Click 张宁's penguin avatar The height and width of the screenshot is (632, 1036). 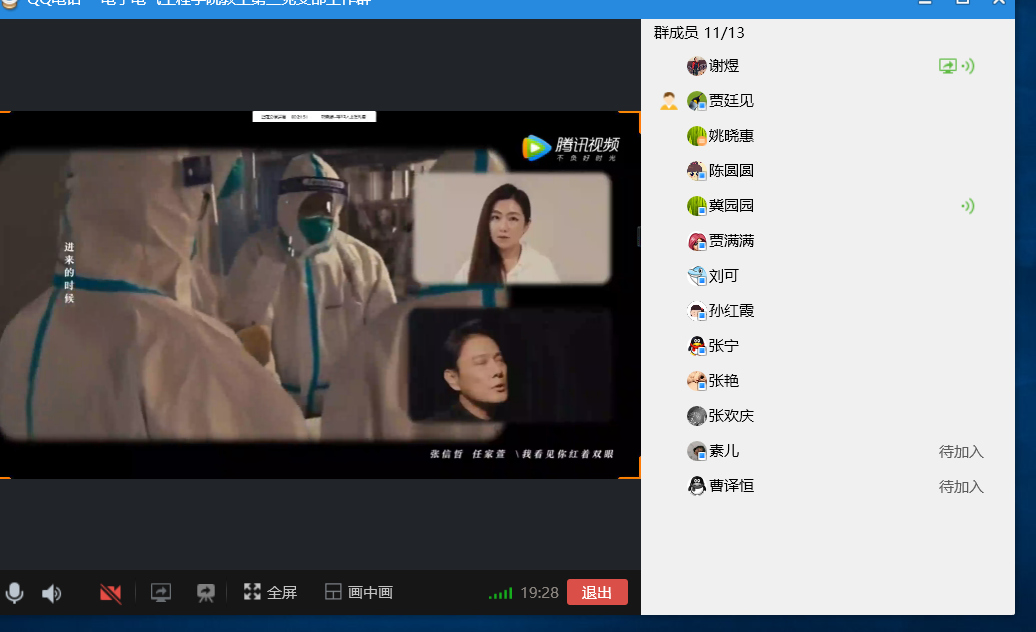pos(696,346)
